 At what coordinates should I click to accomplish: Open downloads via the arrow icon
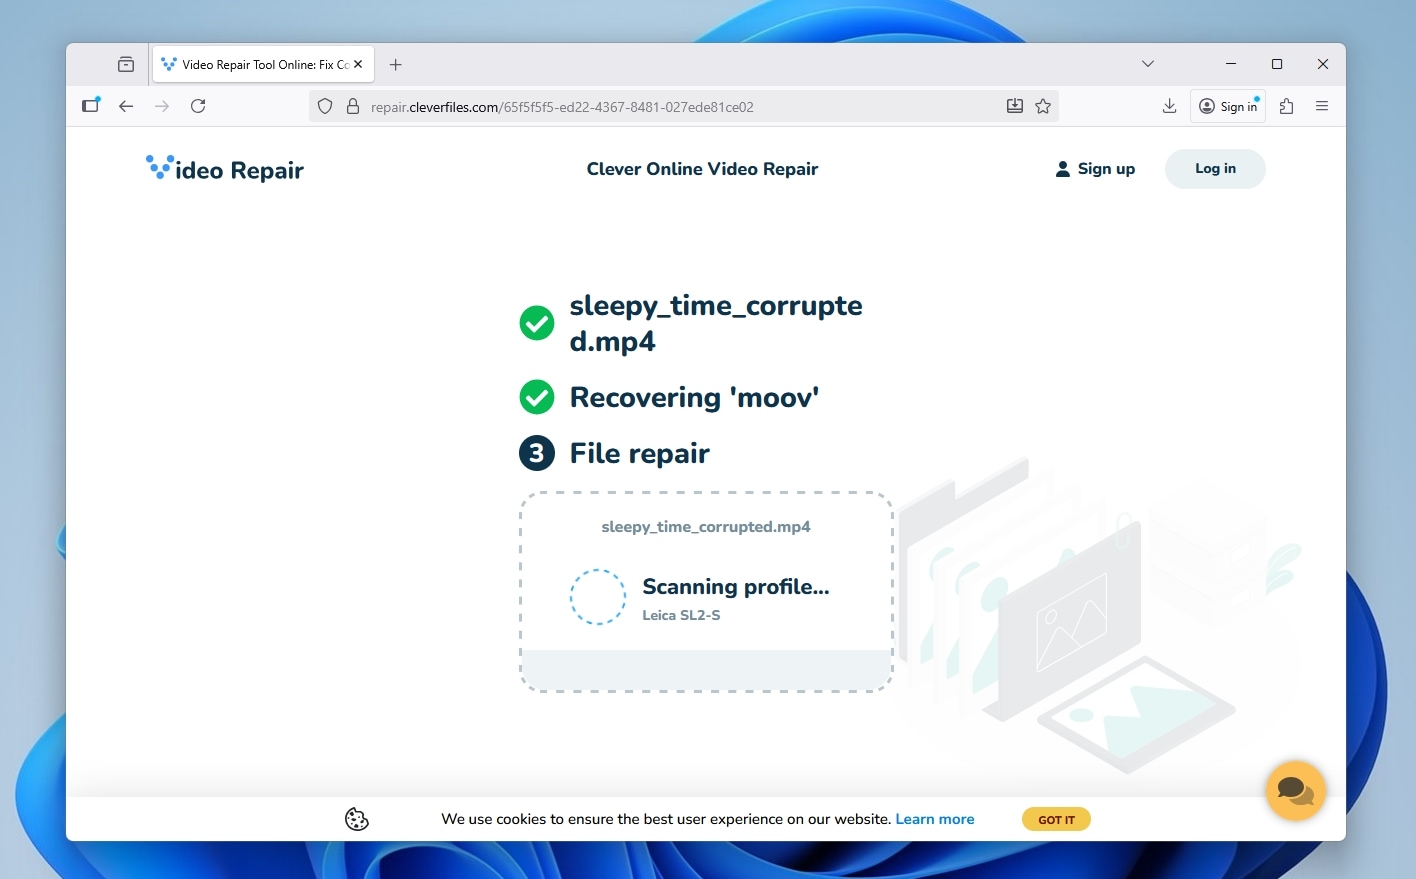1169,105
